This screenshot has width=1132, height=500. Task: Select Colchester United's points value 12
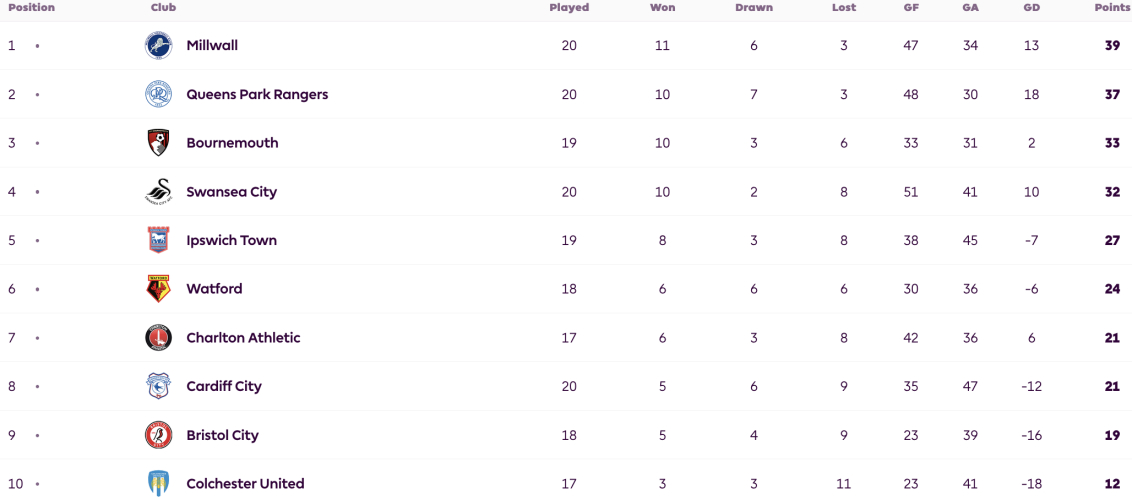coord(1113,483)
